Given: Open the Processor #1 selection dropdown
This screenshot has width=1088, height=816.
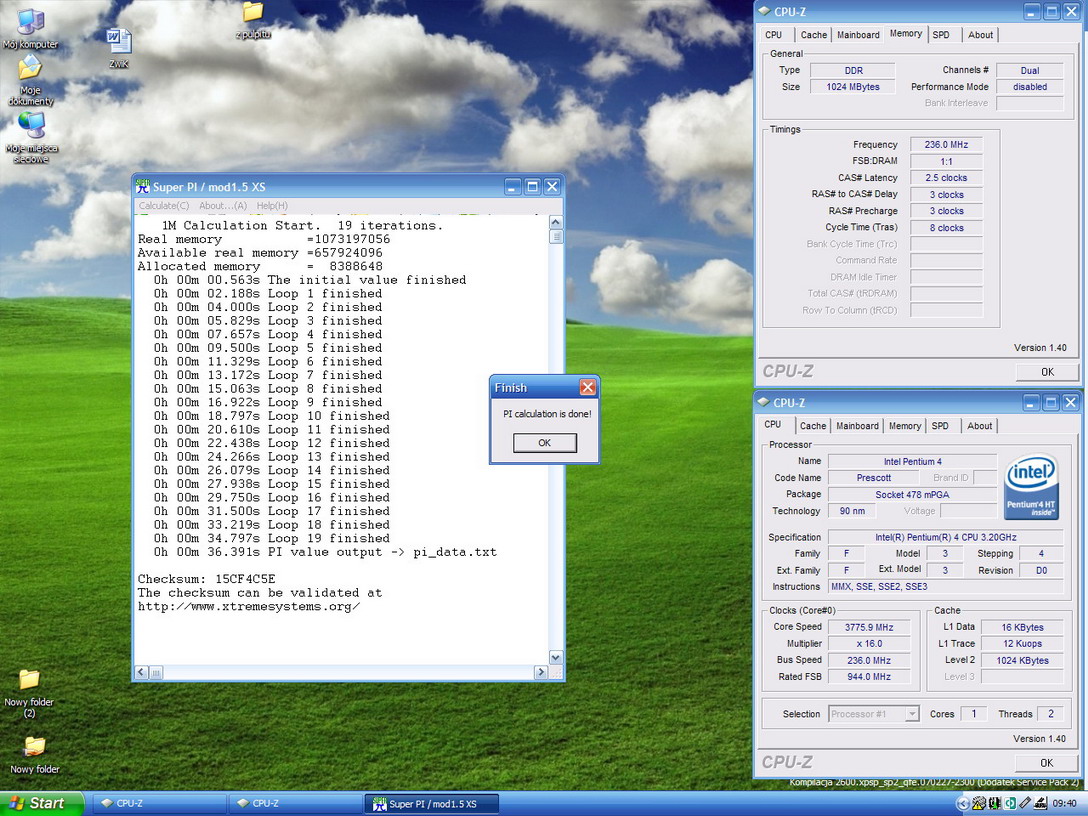Looking at the screenshot, I should [874, 713].
